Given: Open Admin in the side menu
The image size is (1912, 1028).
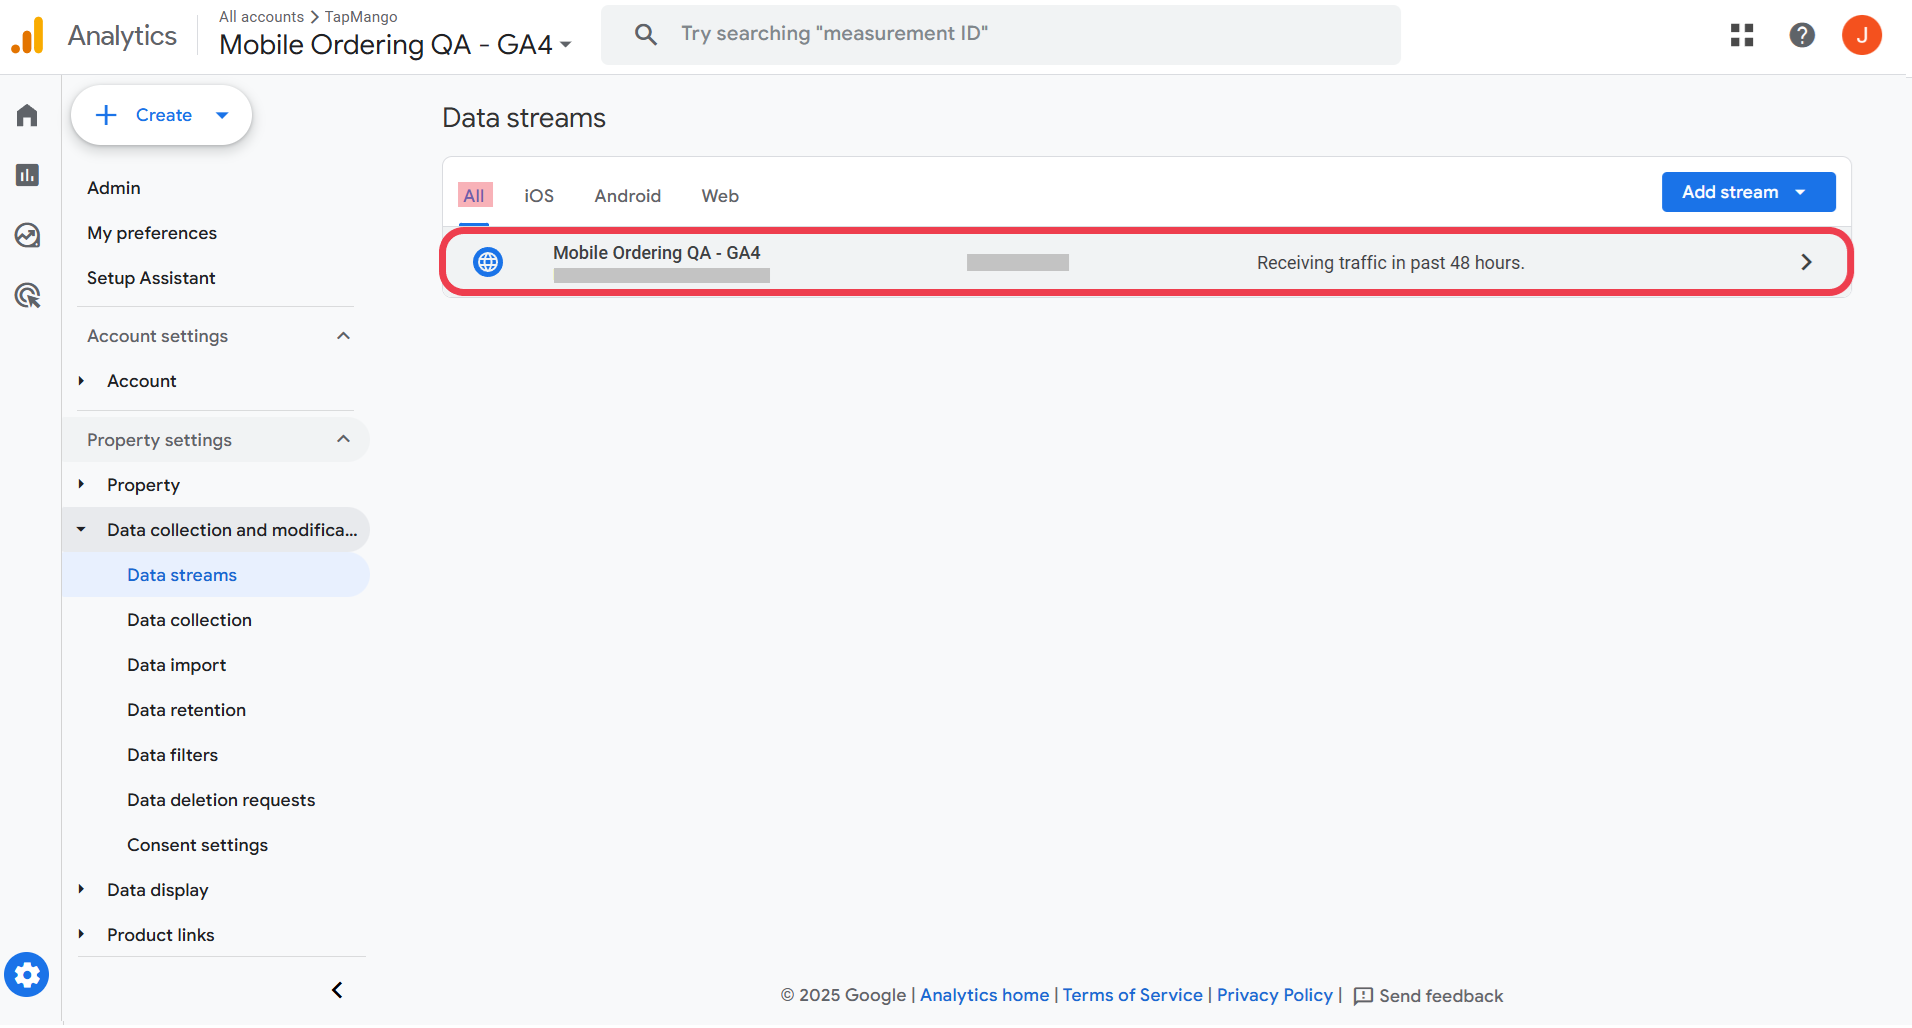Looking at the screenshot, I should pos(114,188).
